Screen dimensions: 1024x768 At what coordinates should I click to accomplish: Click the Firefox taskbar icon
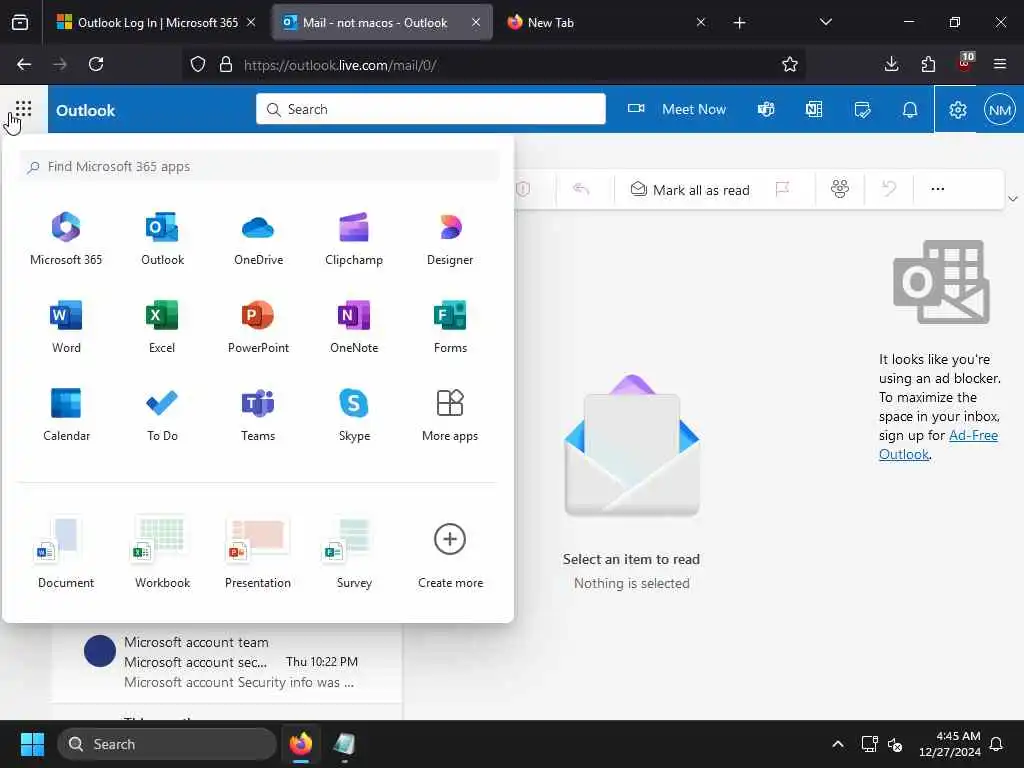pos(301,744)
